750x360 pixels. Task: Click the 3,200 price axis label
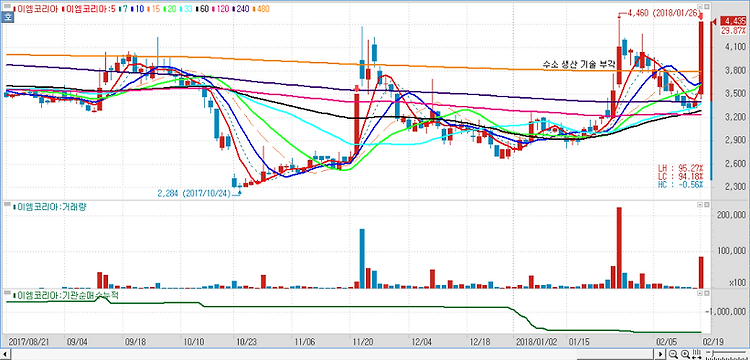(x=735, y=117)
